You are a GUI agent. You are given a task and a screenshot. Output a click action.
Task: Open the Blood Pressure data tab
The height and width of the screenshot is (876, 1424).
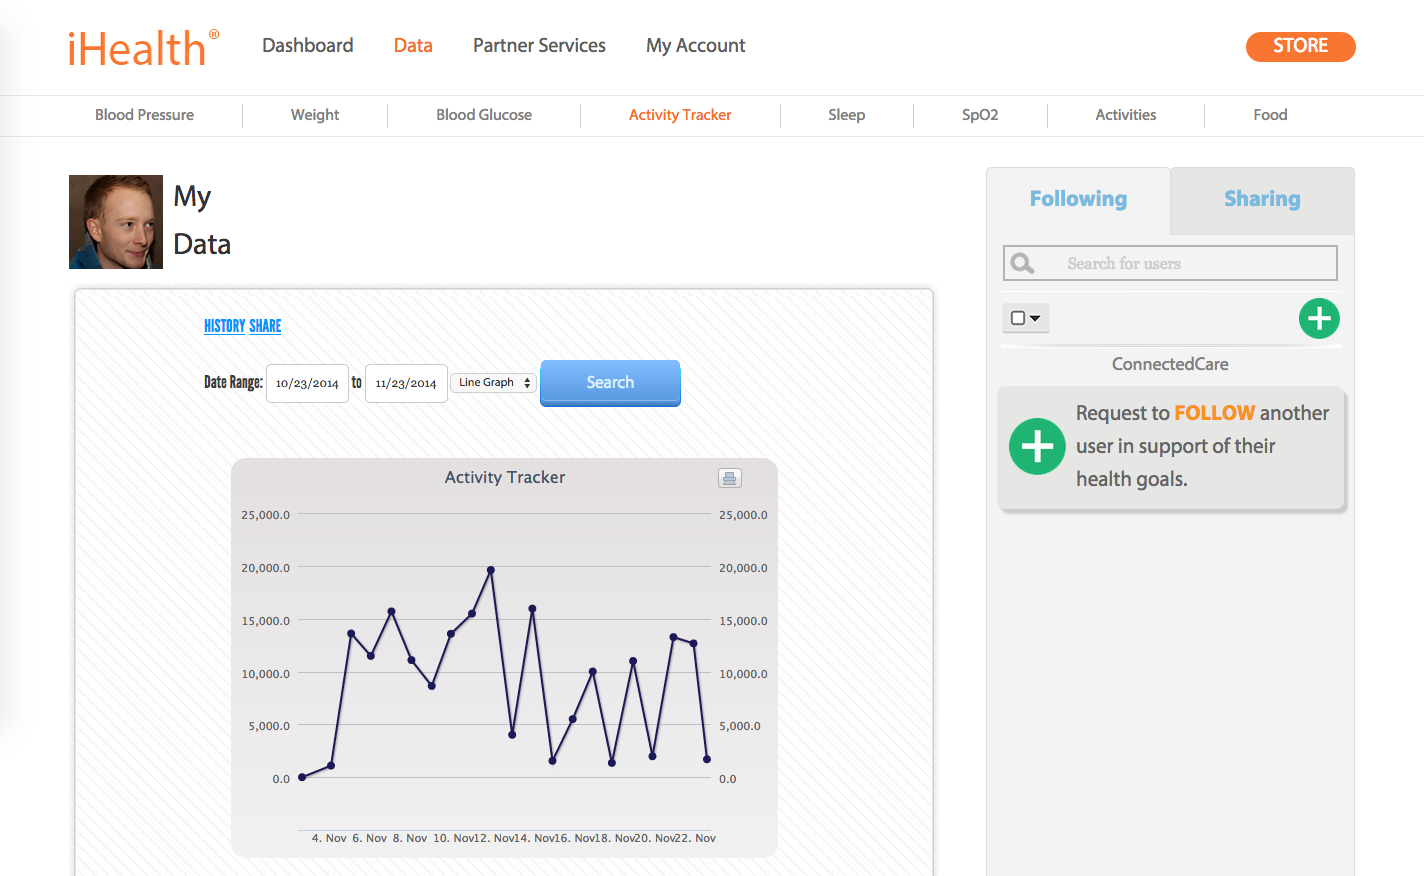145,115
